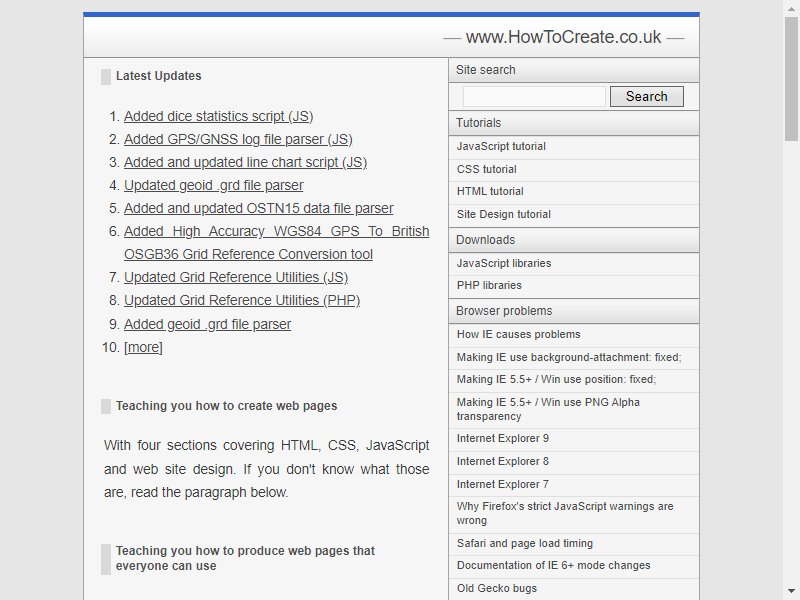800x600 pixels.
Task: Go to the CSS tutorial
Action: point(574,169)
